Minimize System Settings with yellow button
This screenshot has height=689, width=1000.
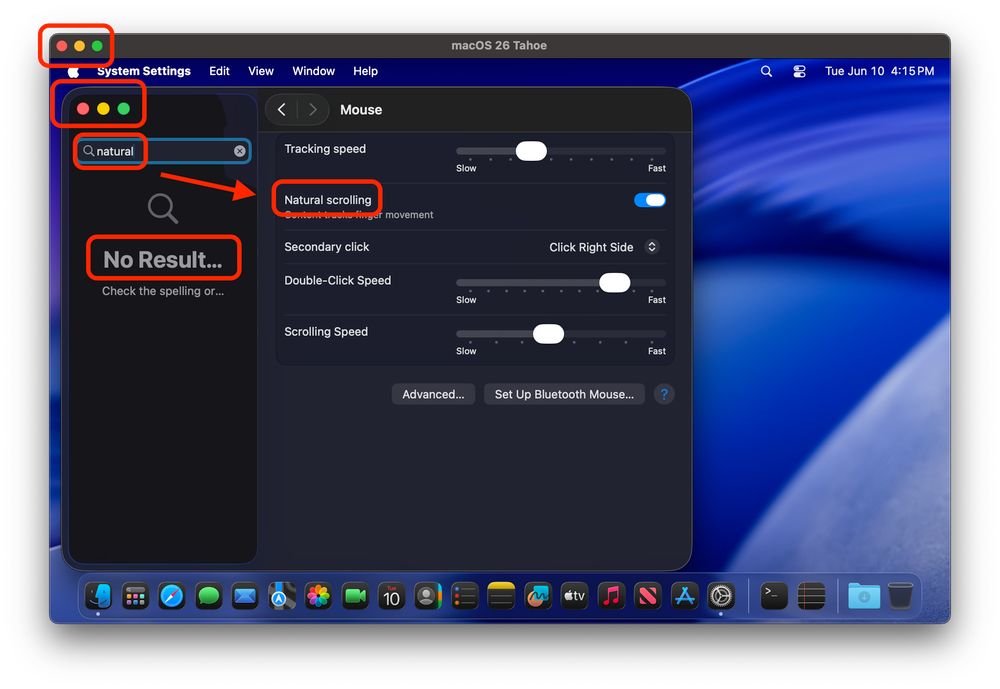103,108
